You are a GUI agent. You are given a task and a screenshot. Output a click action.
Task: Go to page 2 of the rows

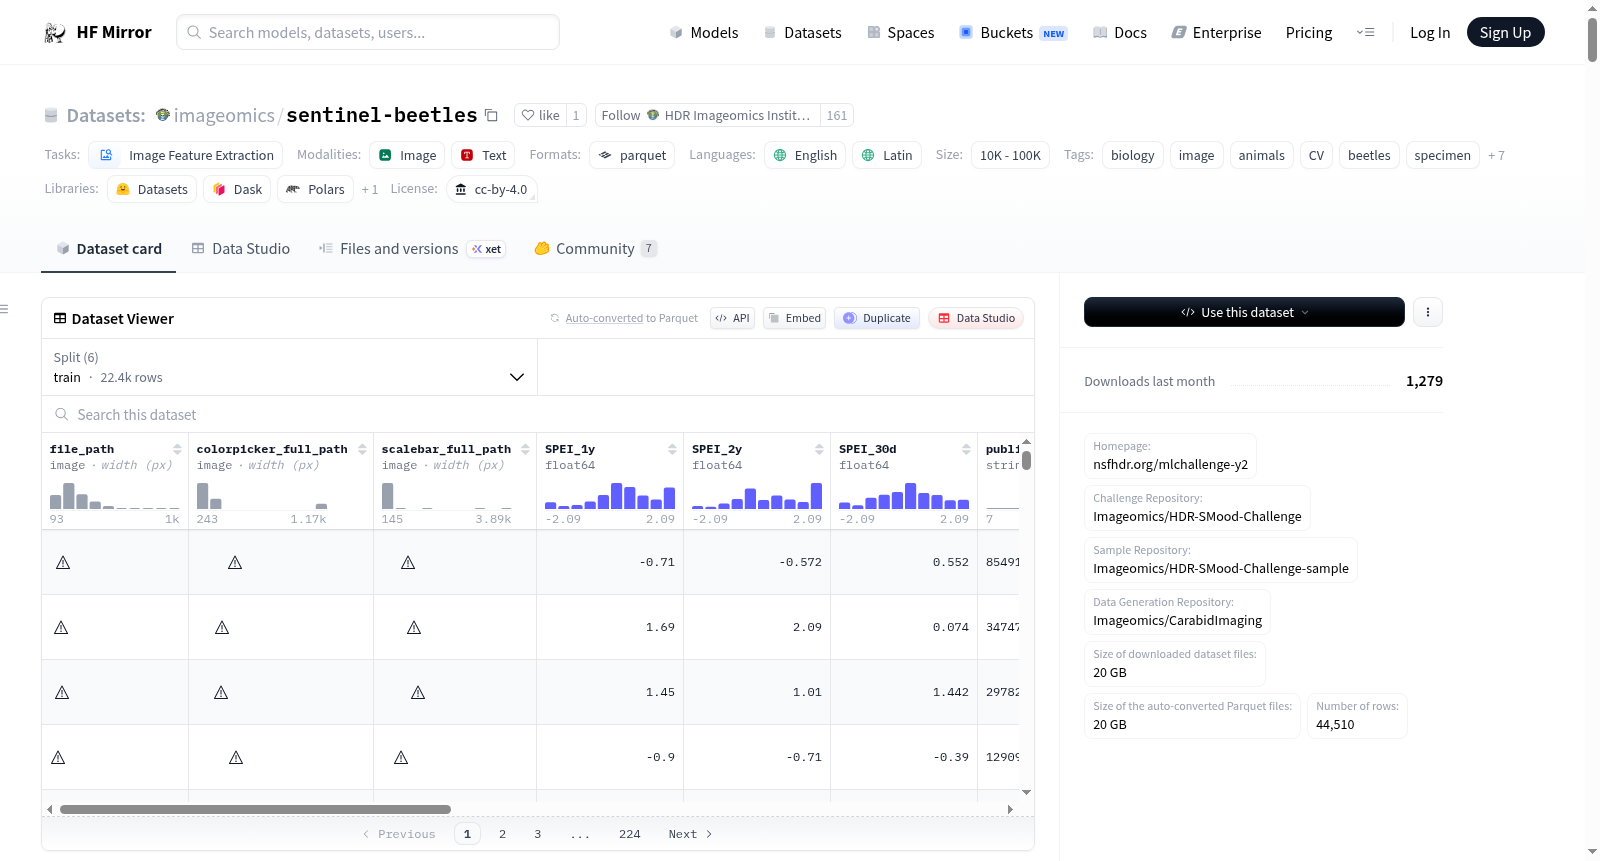click(502, 834)
